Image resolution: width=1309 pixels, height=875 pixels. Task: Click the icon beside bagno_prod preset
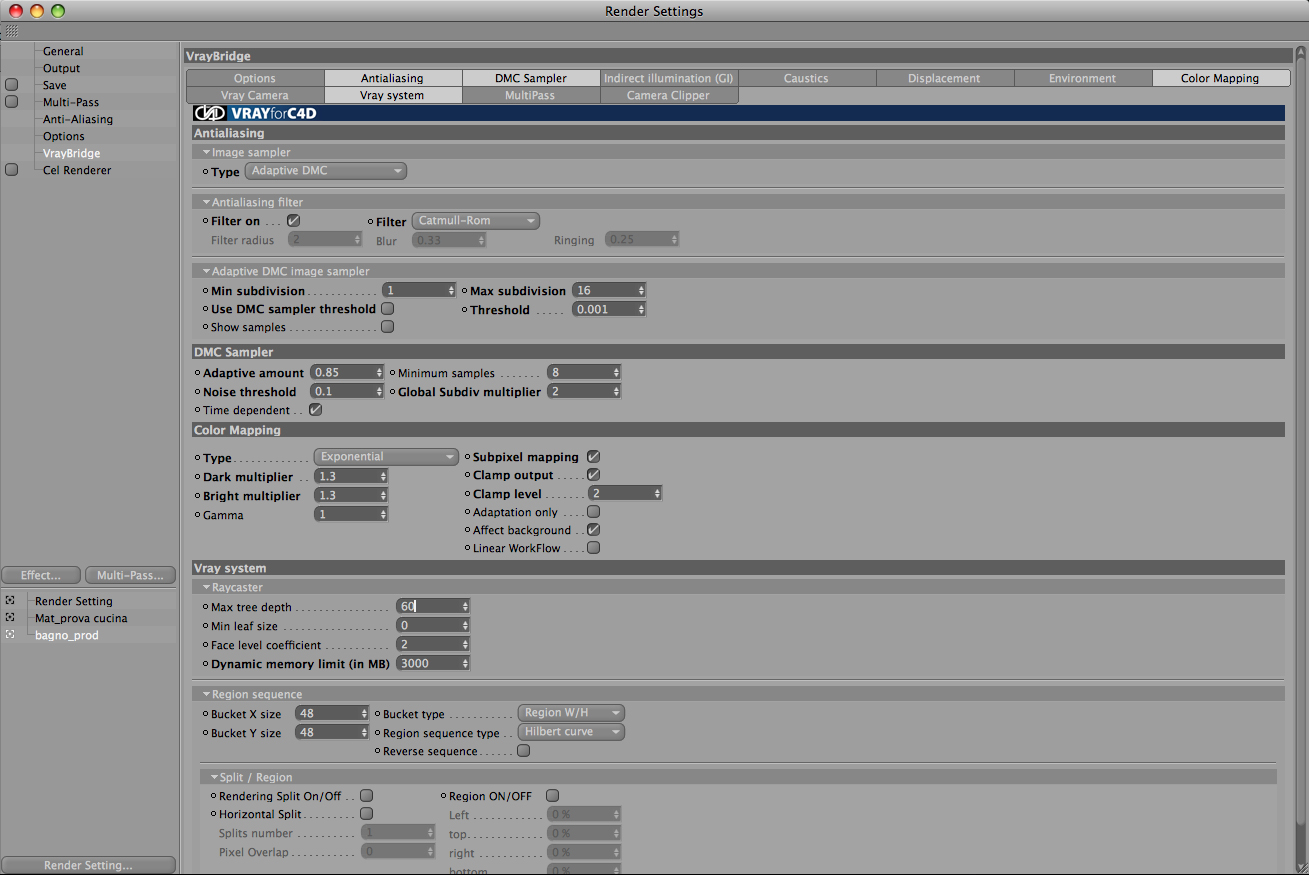pos(10,635)
